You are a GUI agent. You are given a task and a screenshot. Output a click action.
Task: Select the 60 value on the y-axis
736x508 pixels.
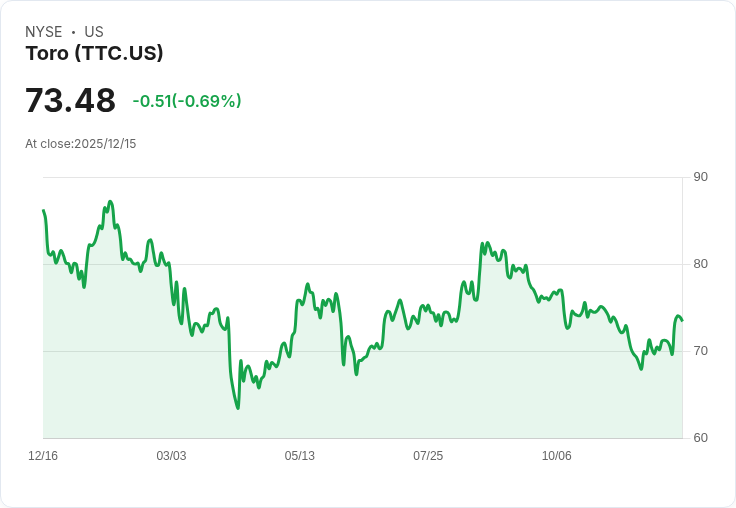point(700,438)
